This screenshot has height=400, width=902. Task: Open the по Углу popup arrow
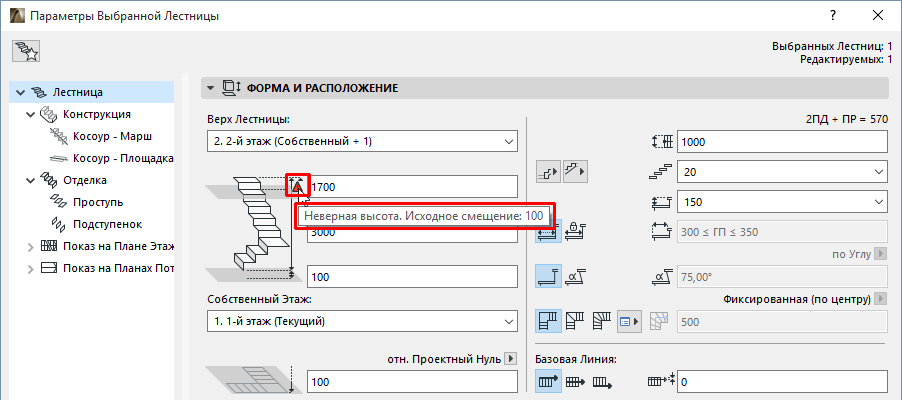click(880, 254)
